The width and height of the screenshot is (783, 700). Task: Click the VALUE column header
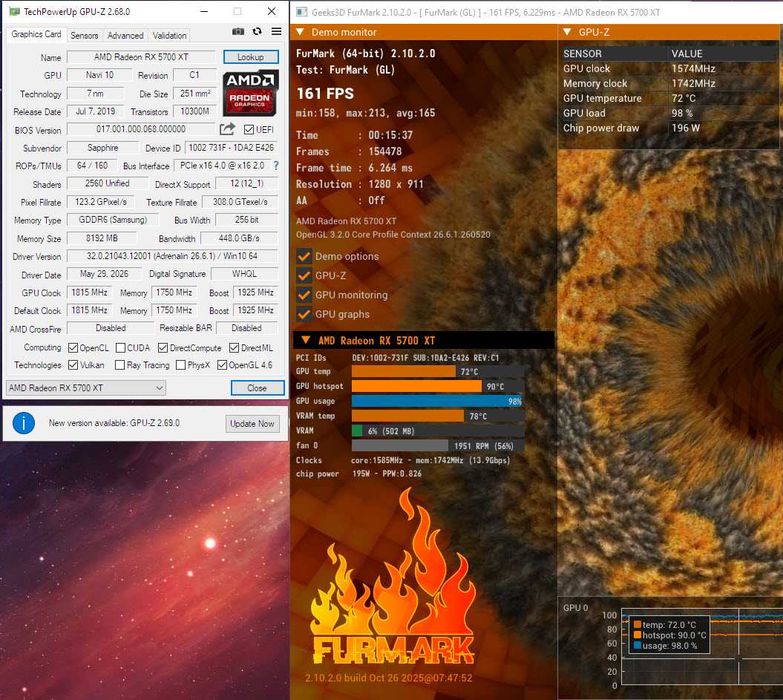[x=723, y=53]
